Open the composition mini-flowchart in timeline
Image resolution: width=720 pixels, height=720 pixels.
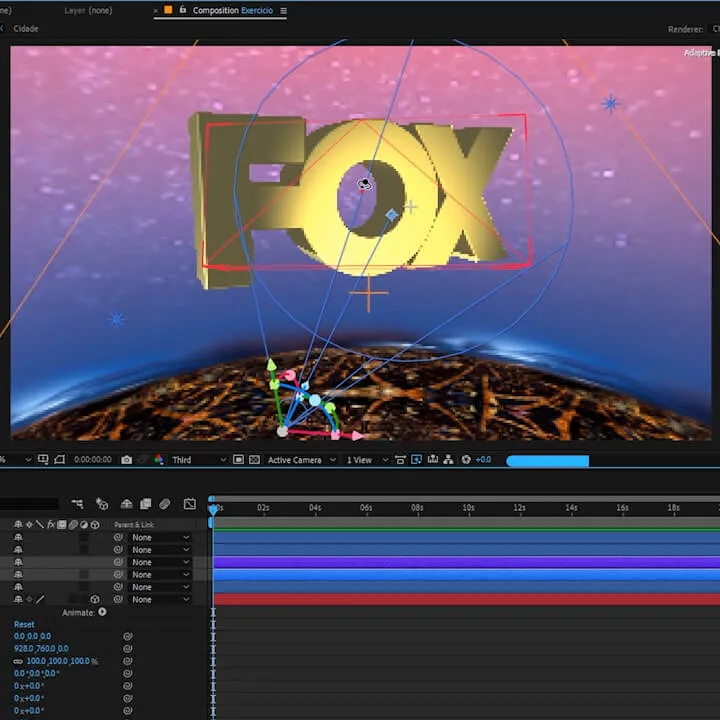[x=78, y=504]
